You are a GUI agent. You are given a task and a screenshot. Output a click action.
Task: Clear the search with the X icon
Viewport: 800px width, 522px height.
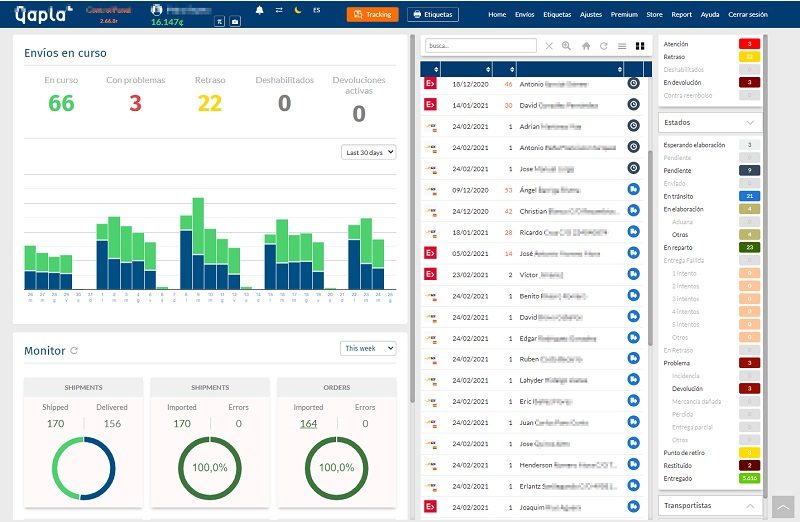click(x=549, y=46)
